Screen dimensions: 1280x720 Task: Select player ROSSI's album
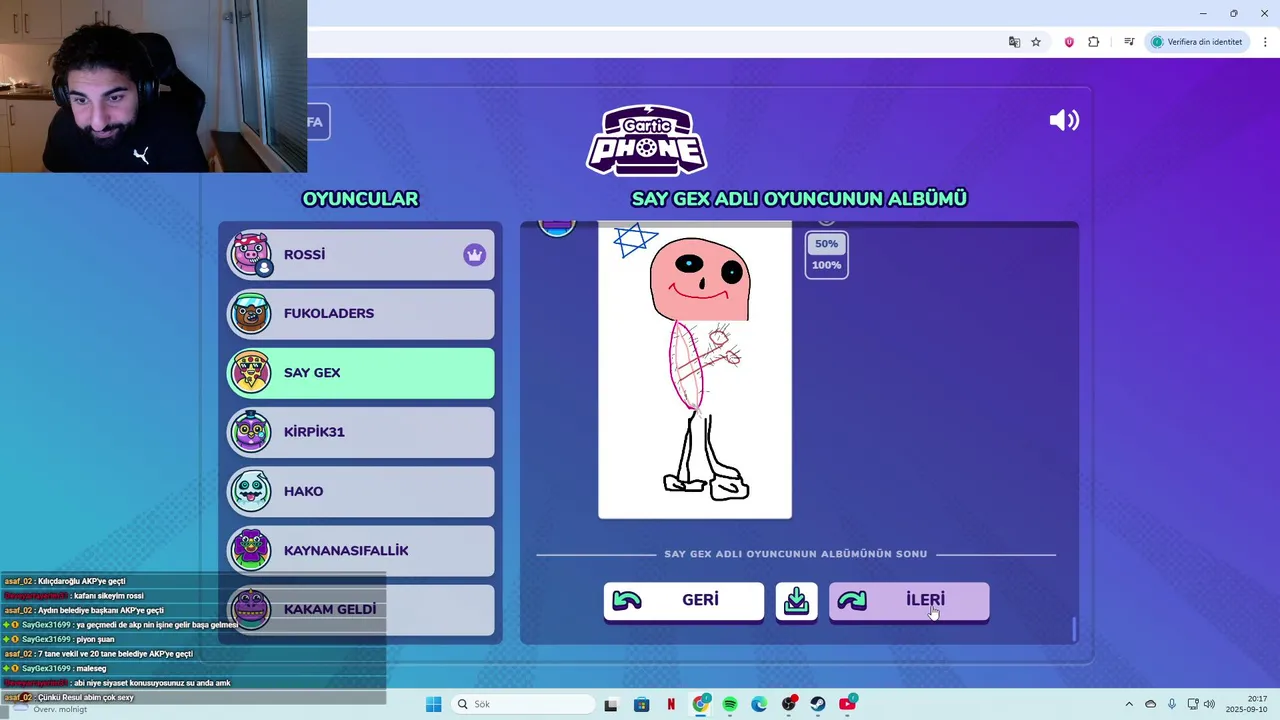(x=360, y=255)
